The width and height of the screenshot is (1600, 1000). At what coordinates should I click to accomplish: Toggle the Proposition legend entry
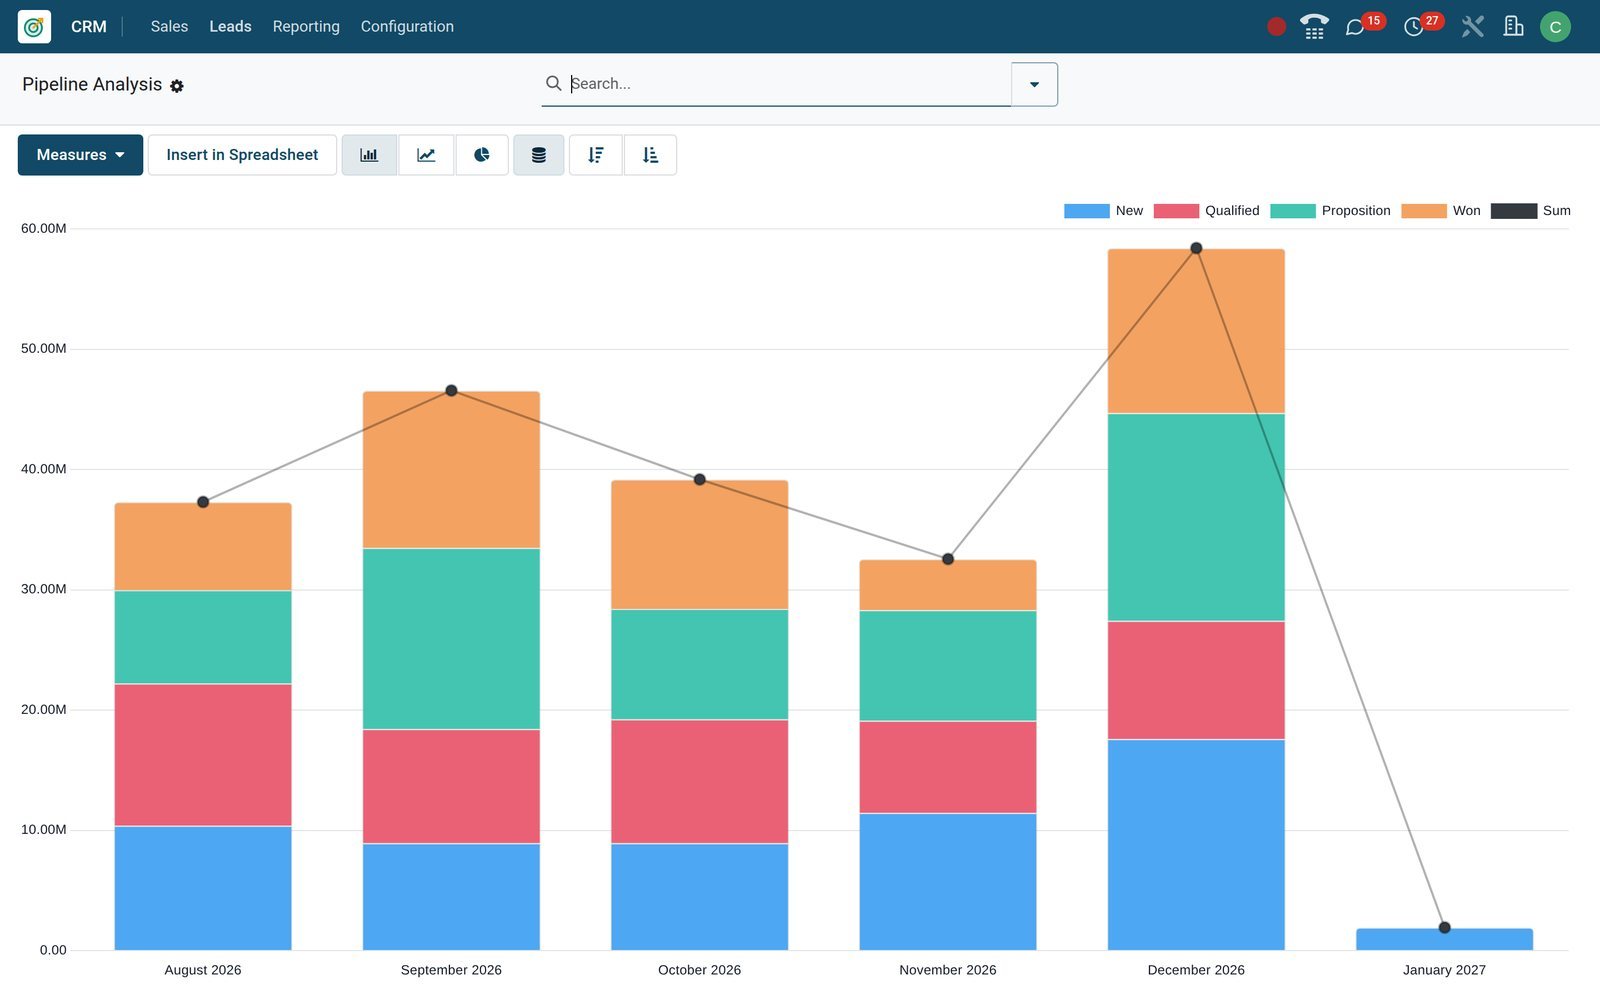click(x=1330, y=211)
